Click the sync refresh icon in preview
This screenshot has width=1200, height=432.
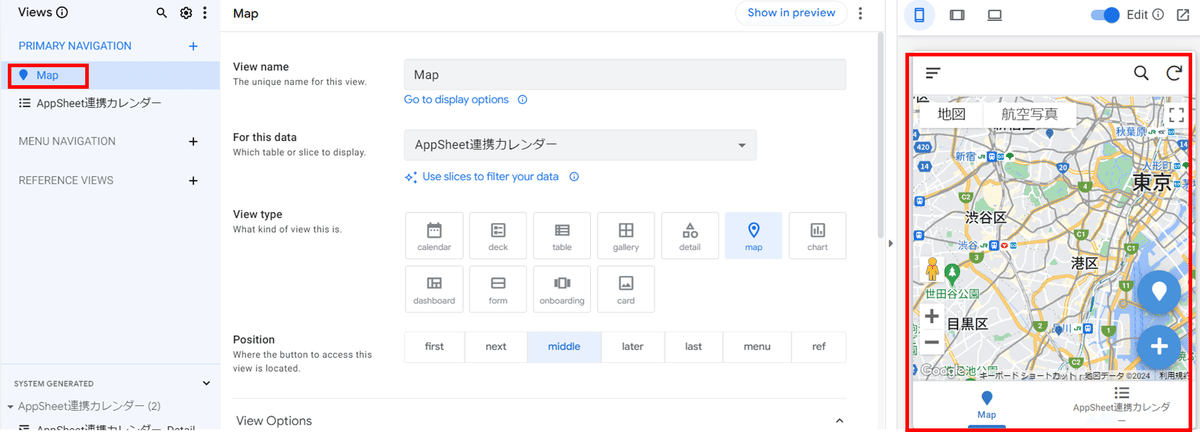point(1174,73)
